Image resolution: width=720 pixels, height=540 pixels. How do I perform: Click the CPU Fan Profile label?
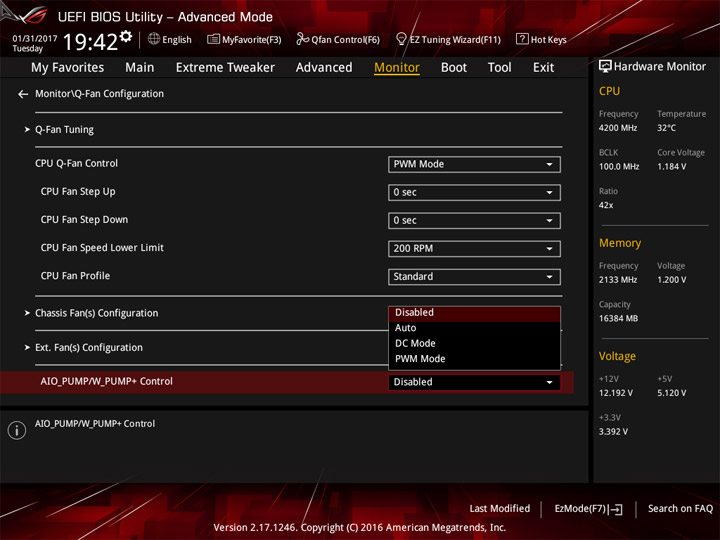(x=75, y=276)
